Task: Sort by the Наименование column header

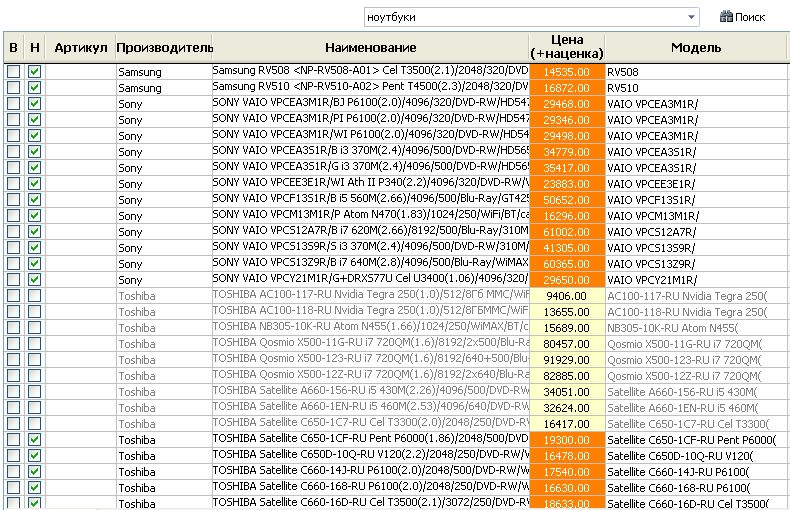Action: coord(370,48)
